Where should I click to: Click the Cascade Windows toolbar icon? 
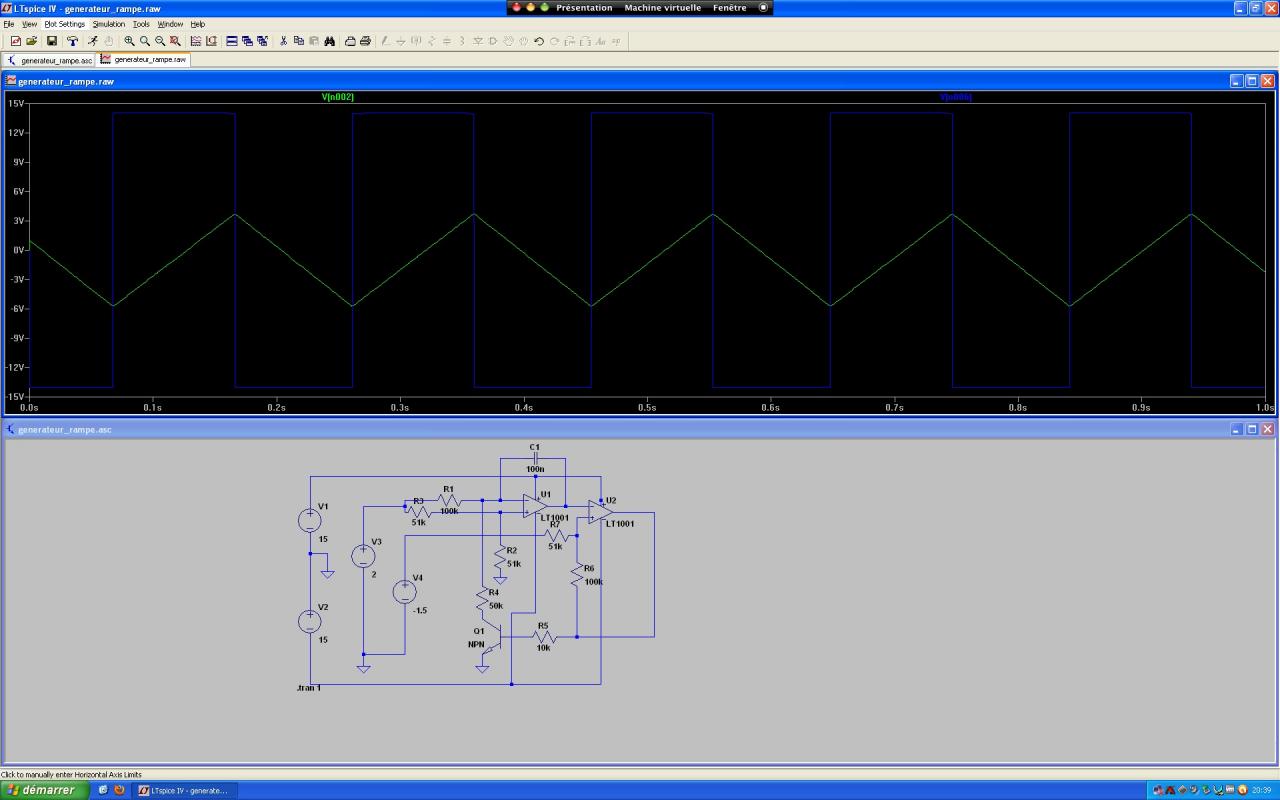(x=247, y=41)
